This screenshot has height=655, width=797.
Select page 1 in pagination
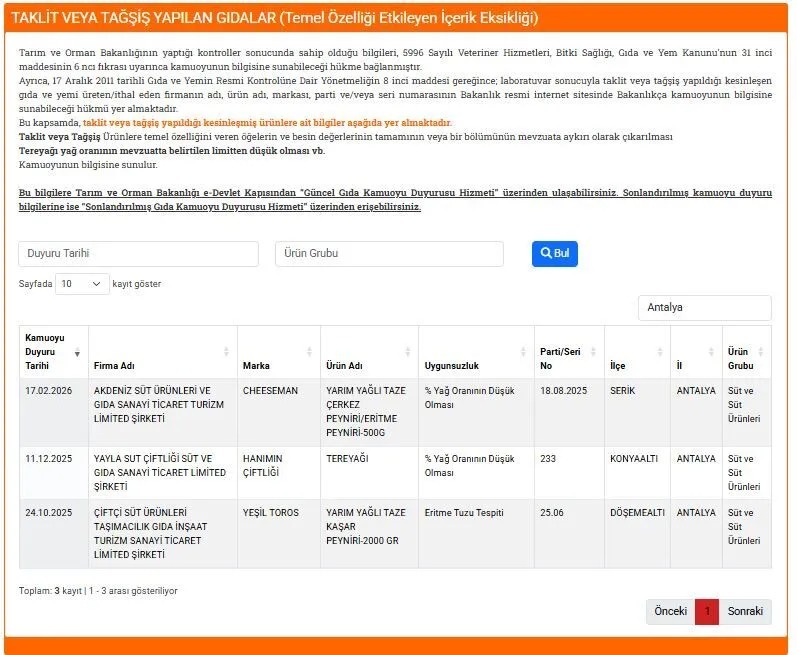[x=707, y=612]
